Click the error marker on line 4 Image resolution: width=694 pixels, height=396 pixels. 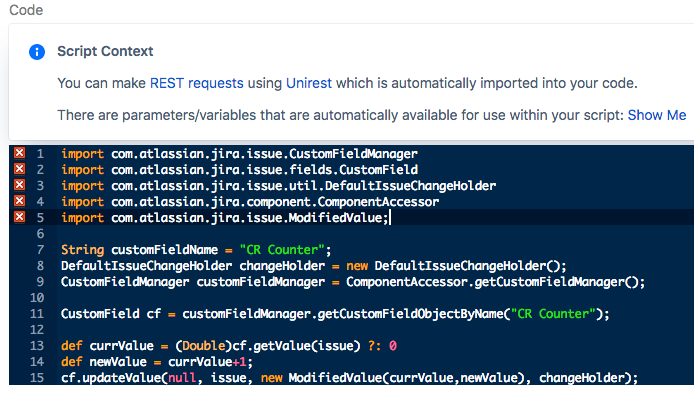[19, 201]
